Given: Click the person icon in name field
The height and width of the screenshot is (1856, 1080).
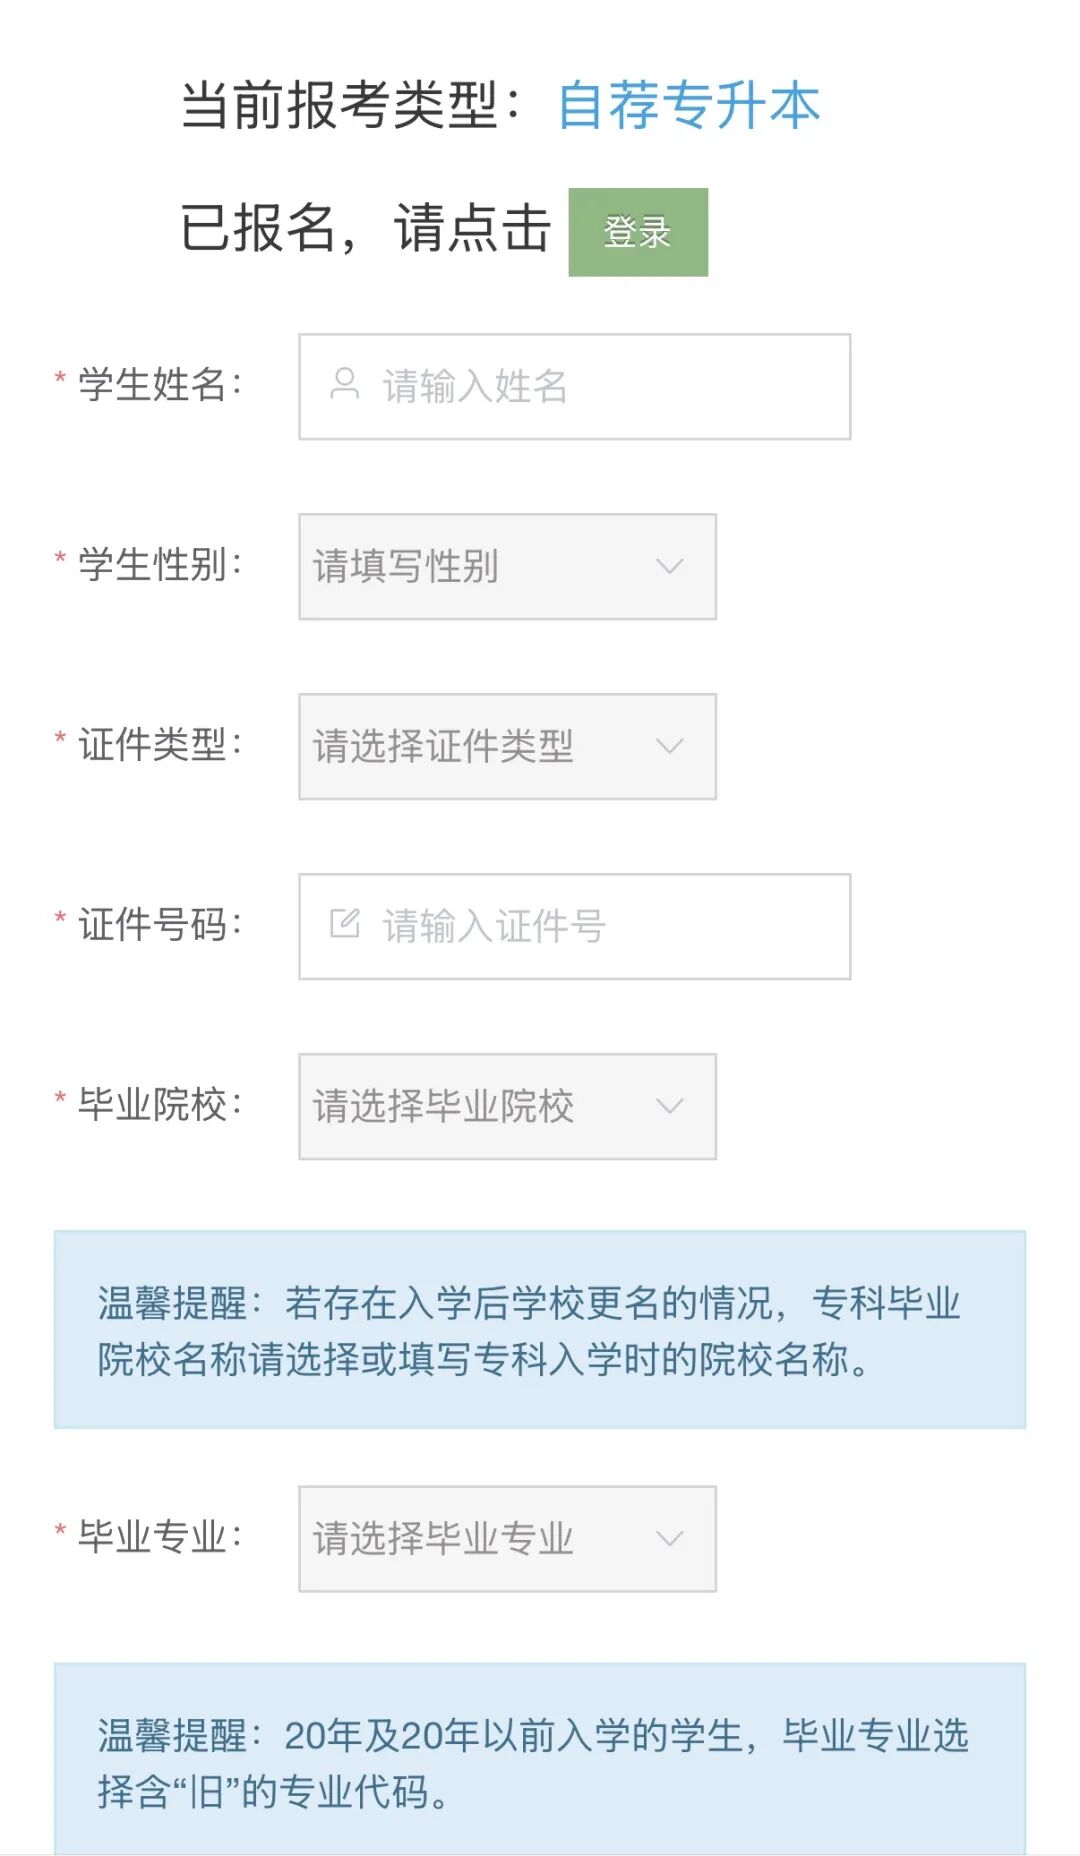Looking at the screenshot, I should (344, 385).
